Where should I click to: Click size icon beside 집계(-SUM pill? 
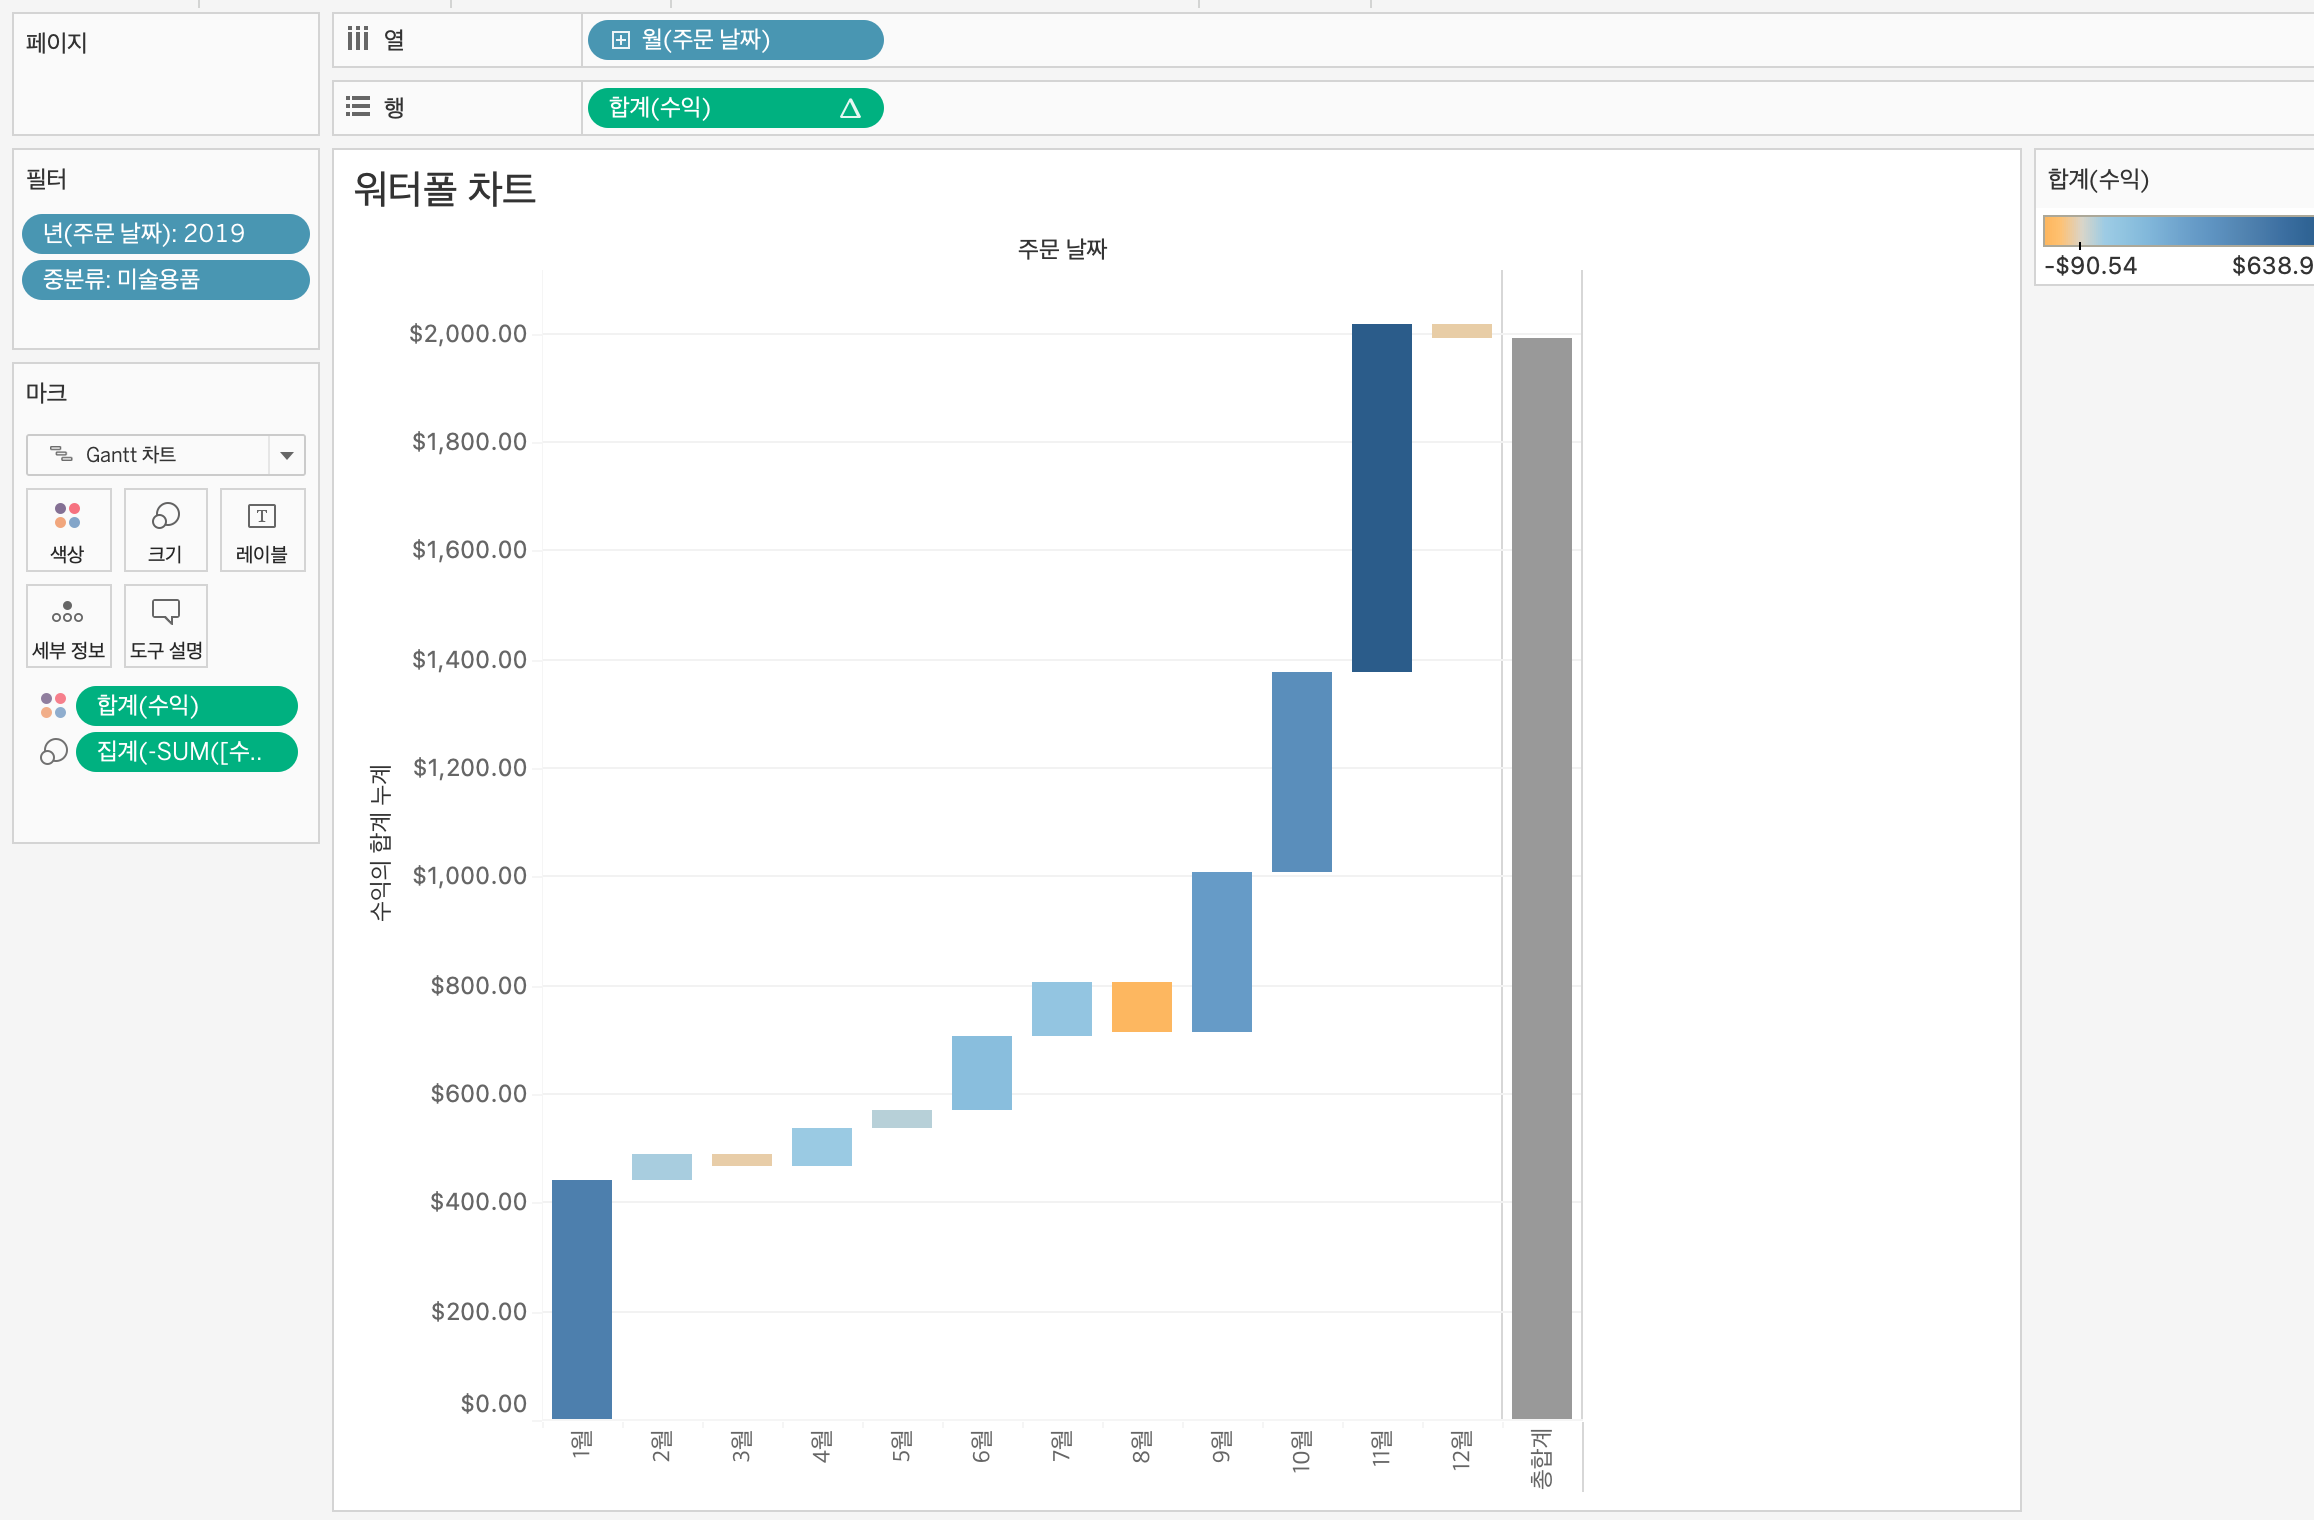click(53, 752)
